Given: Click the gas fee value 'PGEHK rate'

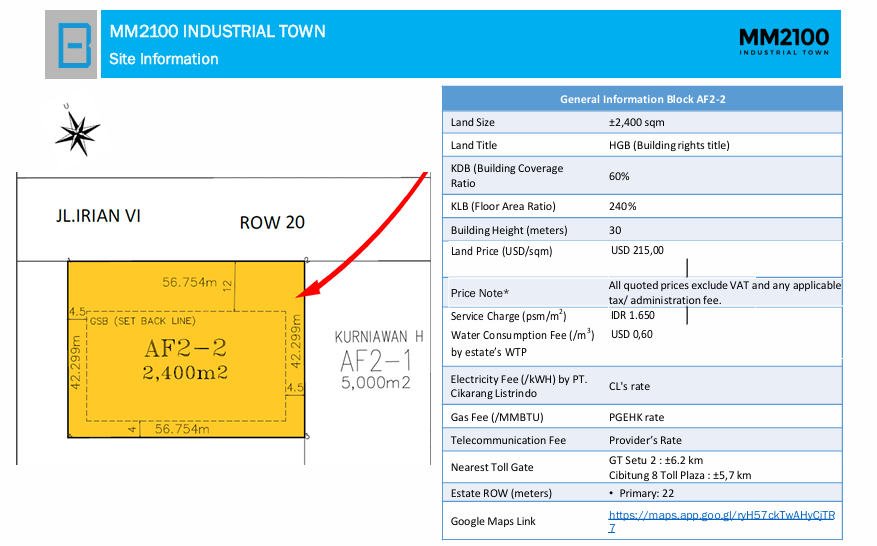Looking at the screenshot, I should tap(636, 417).
